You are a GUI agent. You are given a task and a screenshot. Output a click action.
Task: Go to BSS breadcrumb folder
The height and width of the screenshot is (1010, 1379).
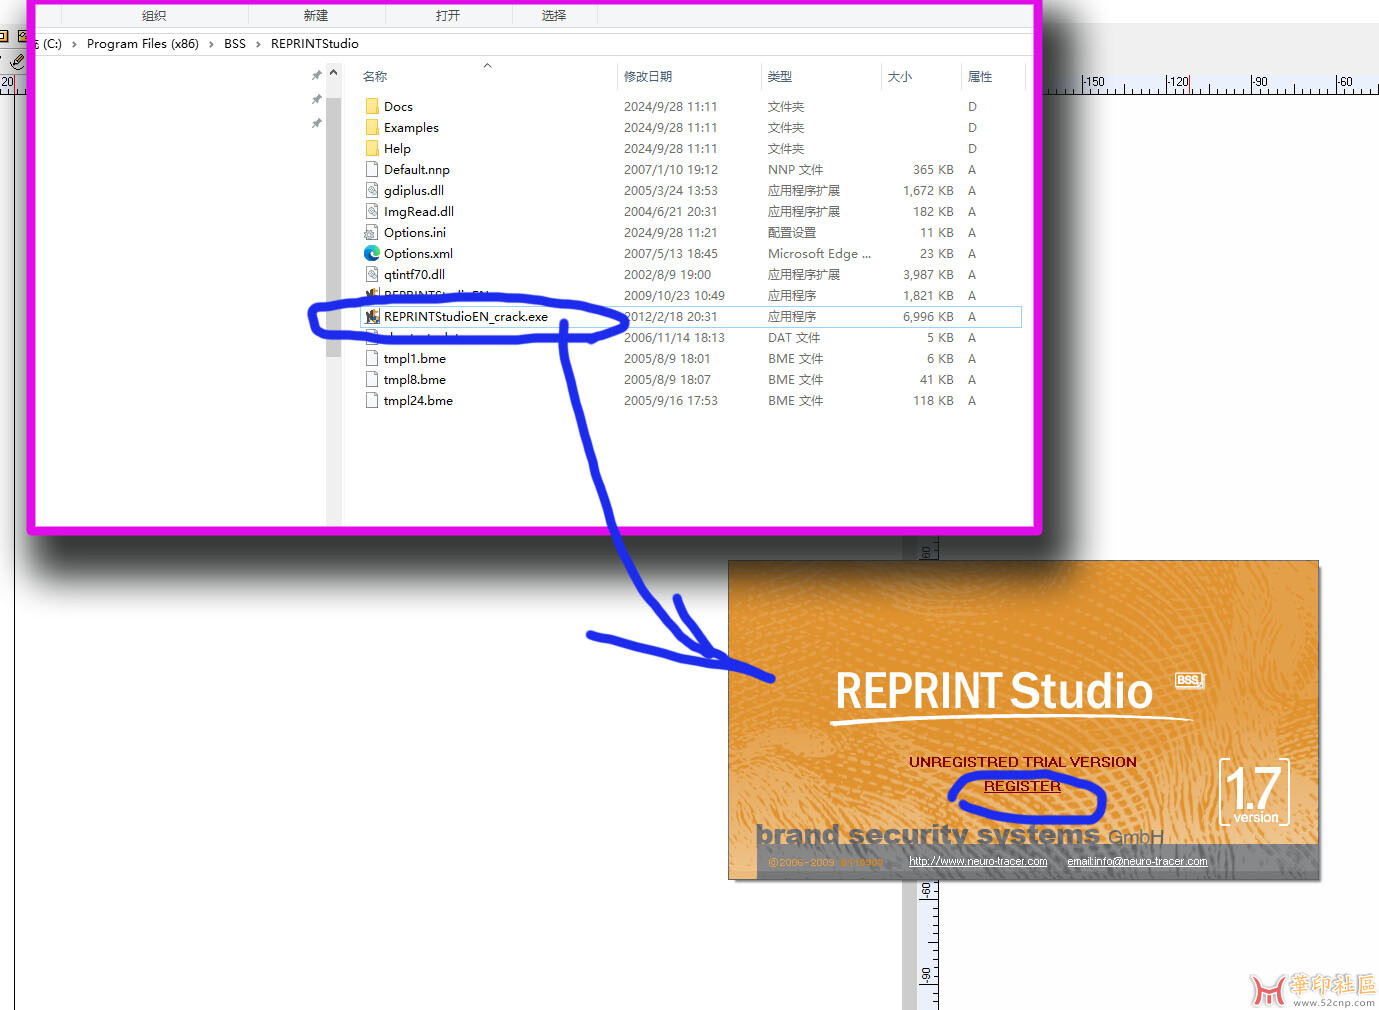(x=235, y=44)
